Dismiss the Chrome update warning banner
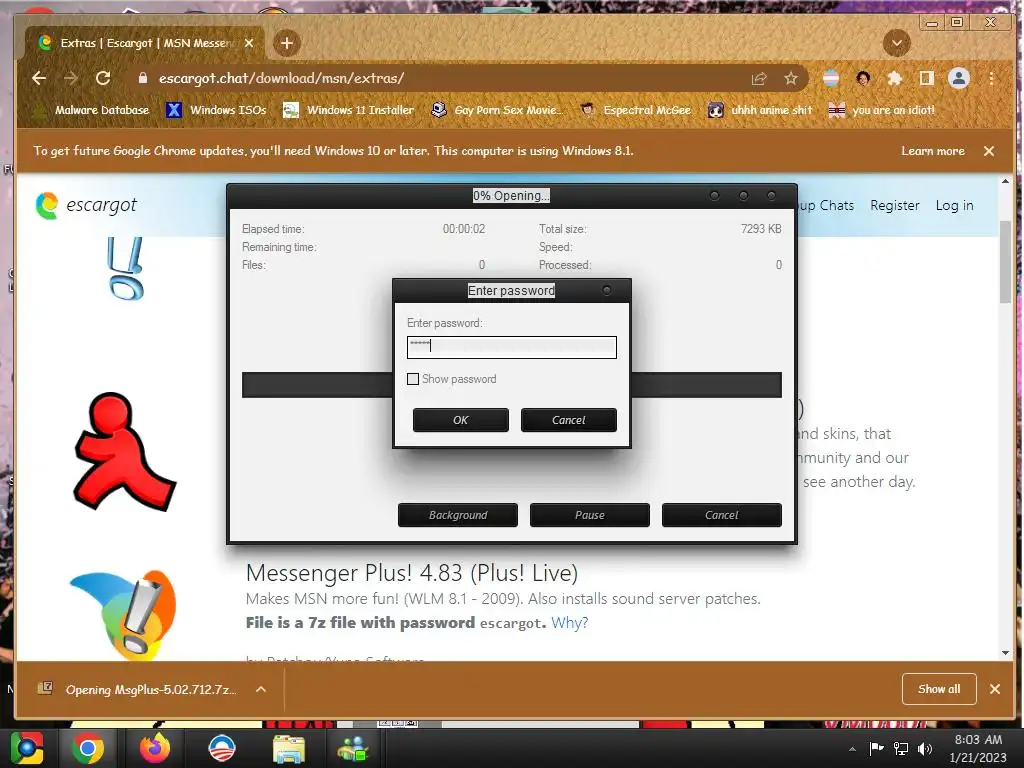1024x768 pixels. pyautogui.click(x=989, y=151)
